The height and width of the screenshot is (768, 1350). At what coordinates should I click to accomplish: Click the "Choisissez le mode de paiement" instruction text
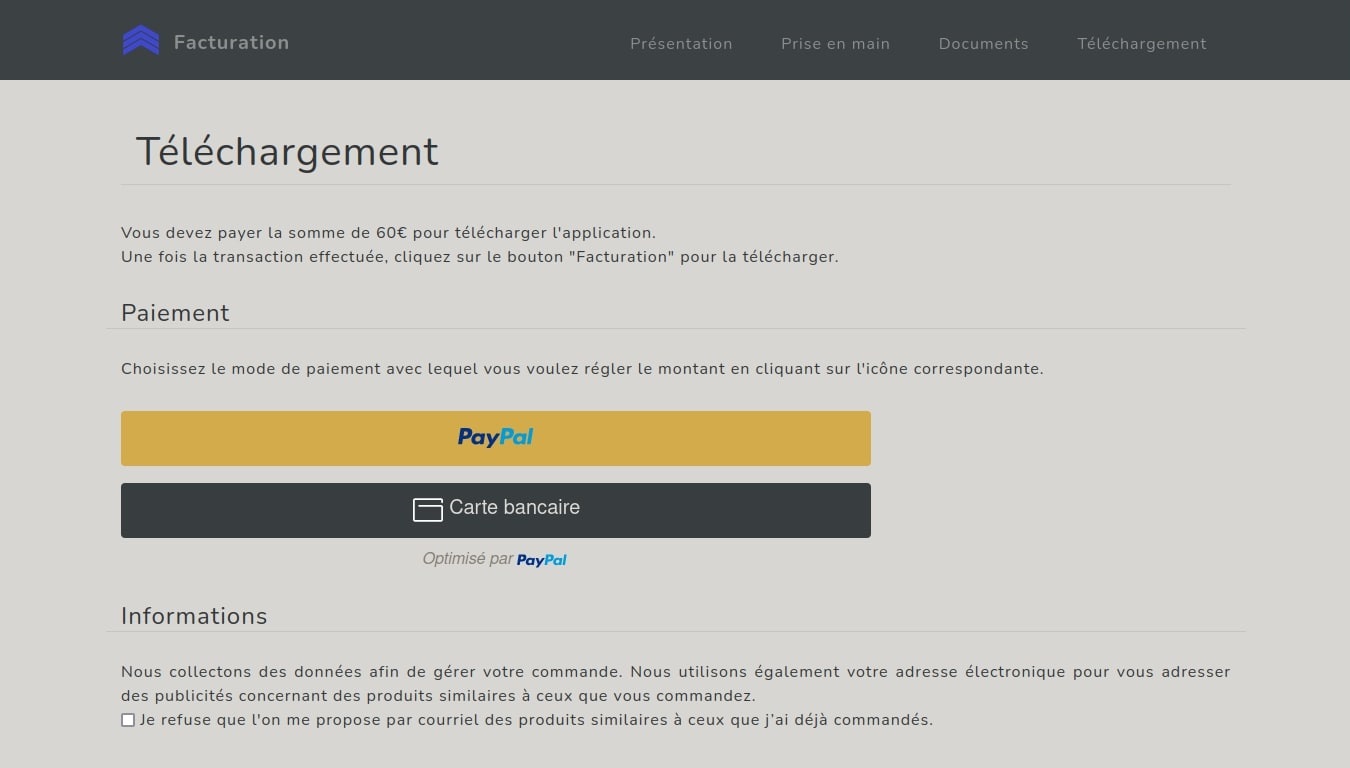[582, 369]
